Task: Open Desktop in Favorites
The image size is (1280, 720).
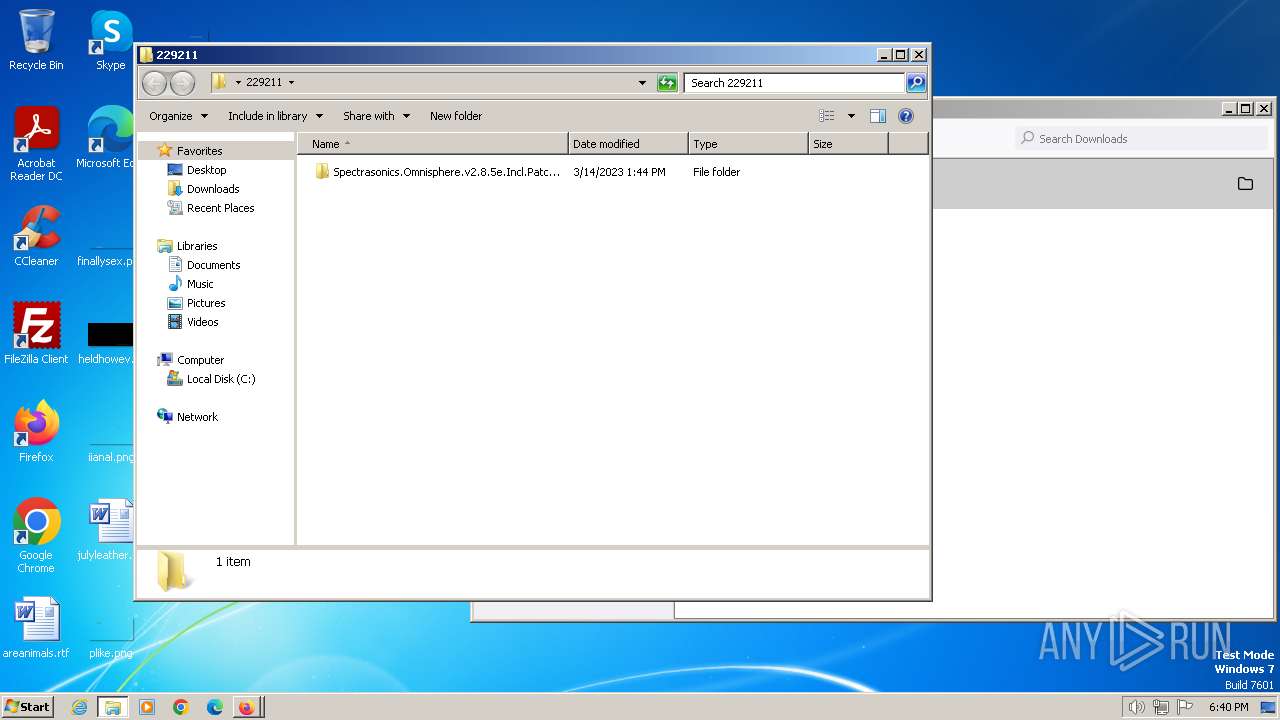Action: click(206, 170)
